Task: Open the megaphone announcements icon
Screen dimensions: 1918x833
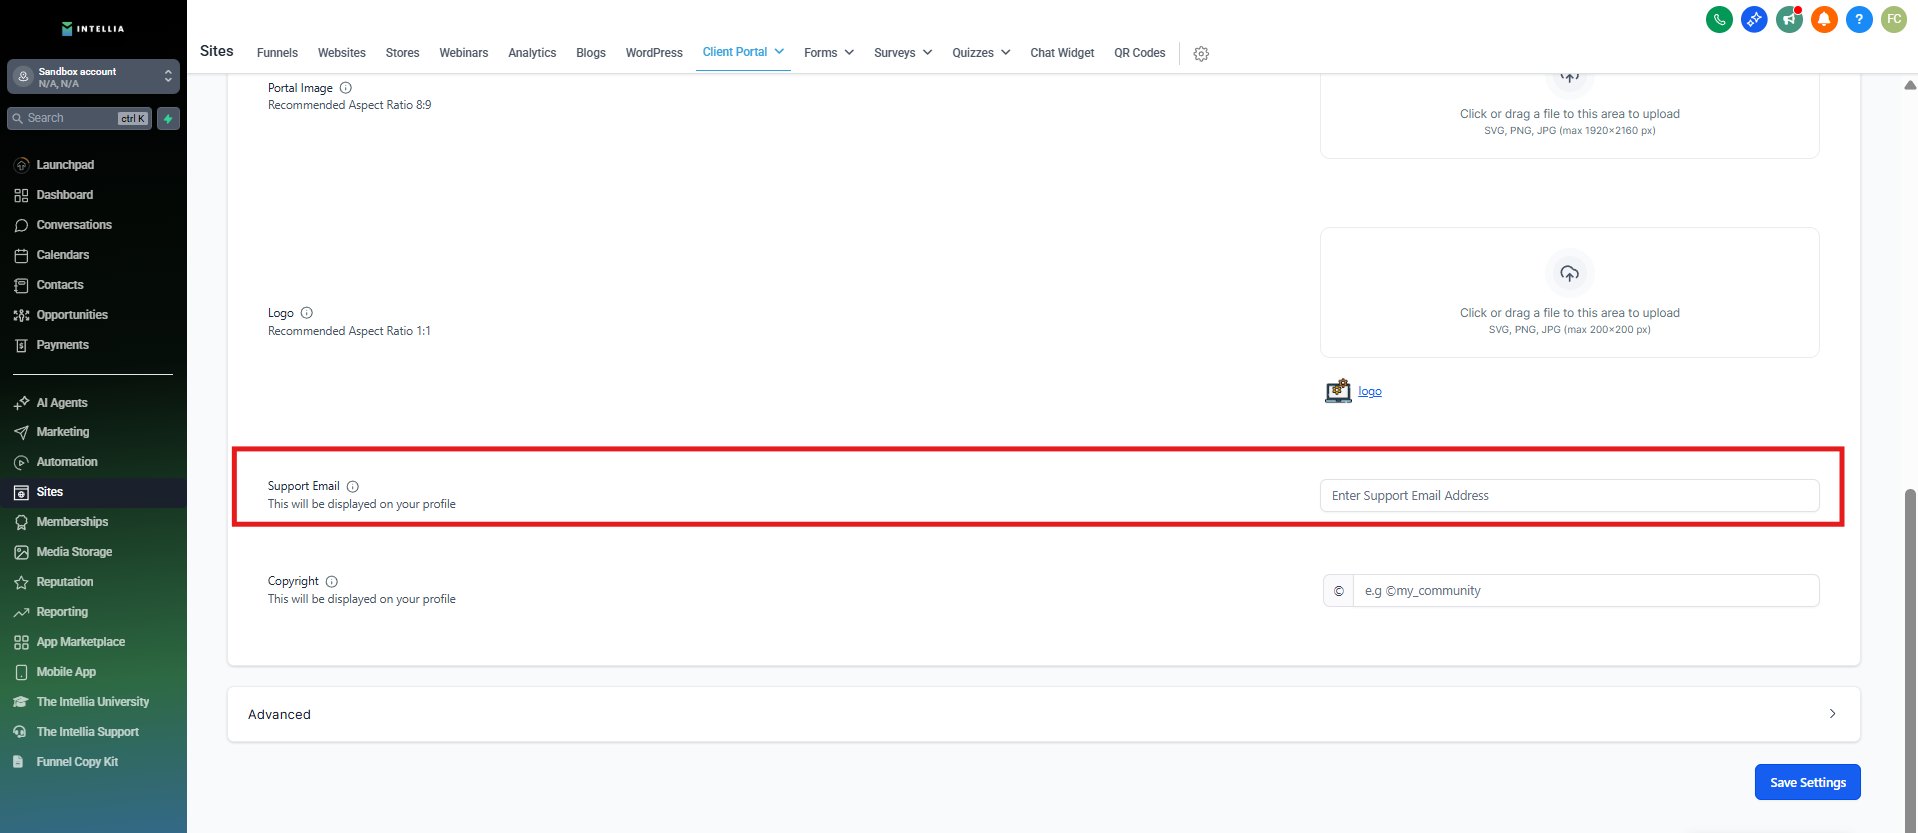Action: (1789, 19)
